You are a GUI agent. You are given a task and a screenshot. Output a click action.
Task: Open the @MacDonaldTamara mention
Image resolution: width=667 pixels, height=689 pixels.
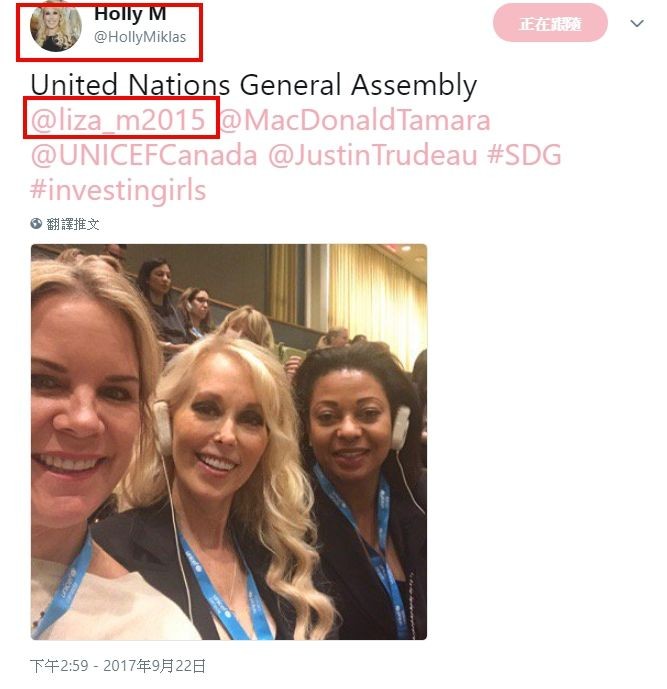(x=354, y=120)
